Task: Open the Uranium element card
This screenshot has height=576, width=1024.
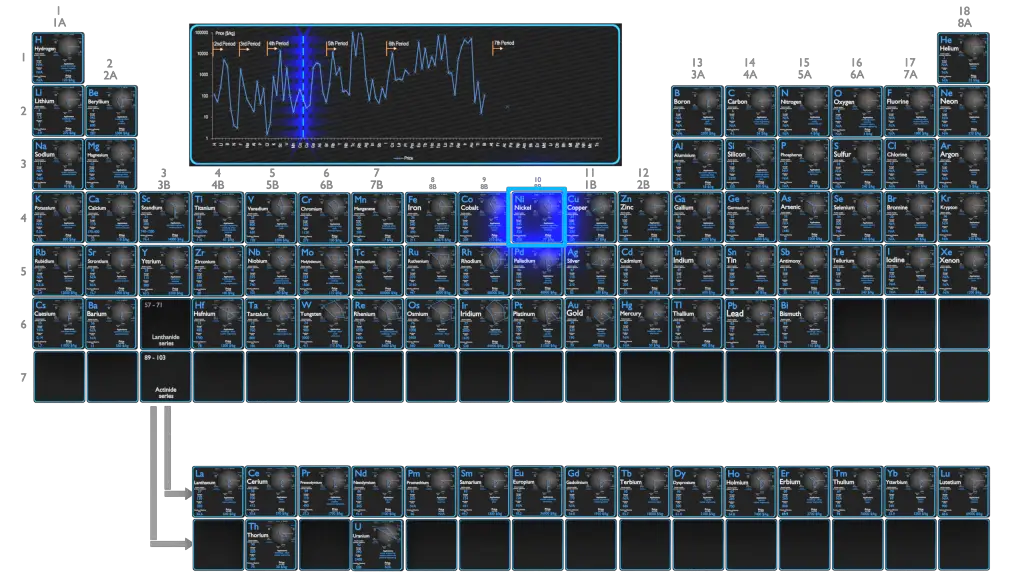Action: click(377, 545)
